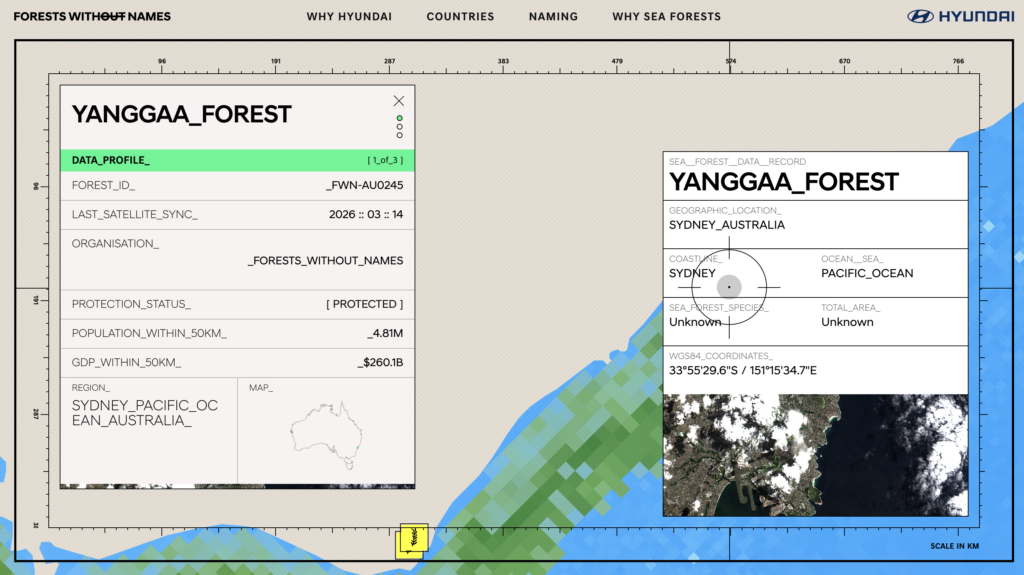The image size is (1024, 575).
Task: Go to the Naming page
Action: click(553, 17)
